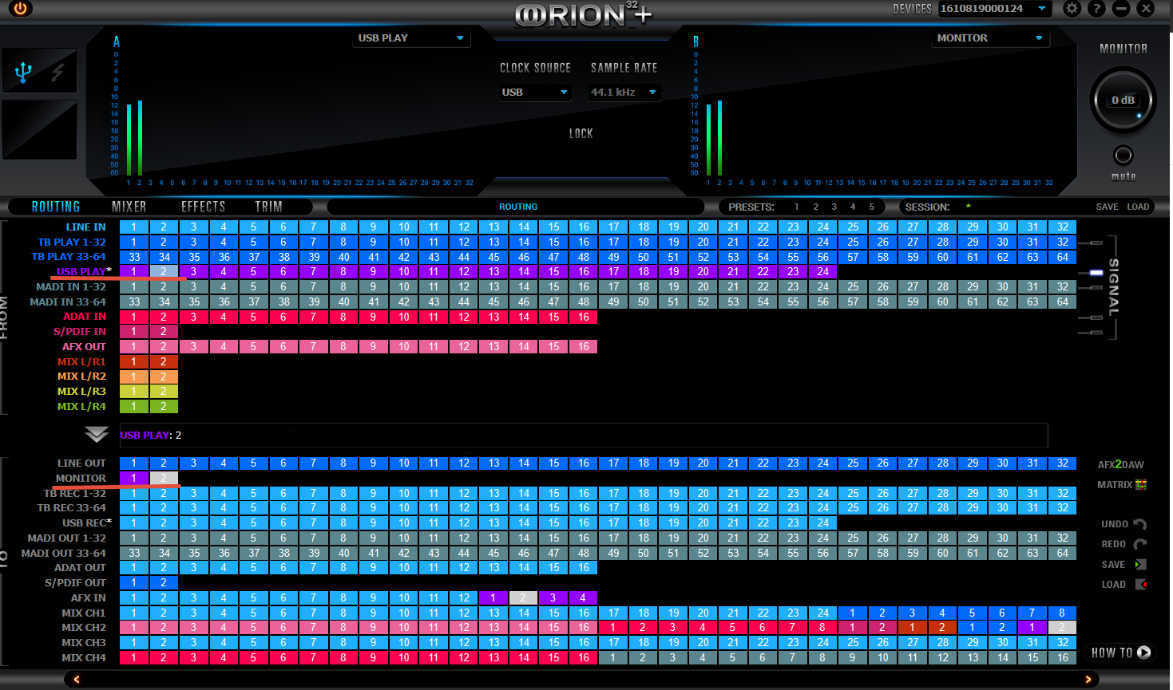
Task: Click the TB PLAY 33-64 row label
Action: (x=68, y=257)
